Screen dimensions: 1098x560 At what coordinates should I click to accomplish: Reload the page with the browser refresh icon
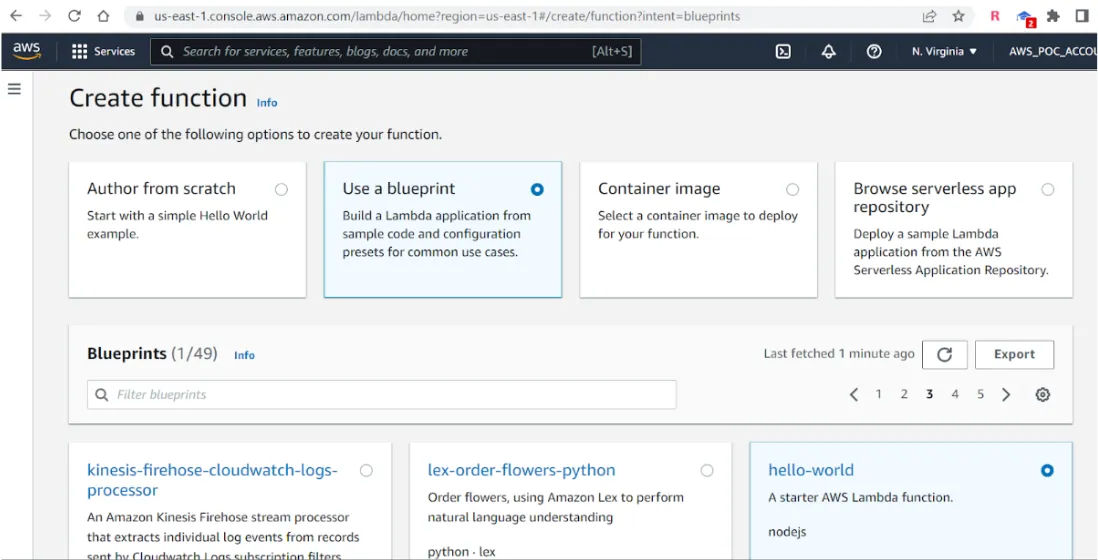pyautogui.click(x=74, y=16)
